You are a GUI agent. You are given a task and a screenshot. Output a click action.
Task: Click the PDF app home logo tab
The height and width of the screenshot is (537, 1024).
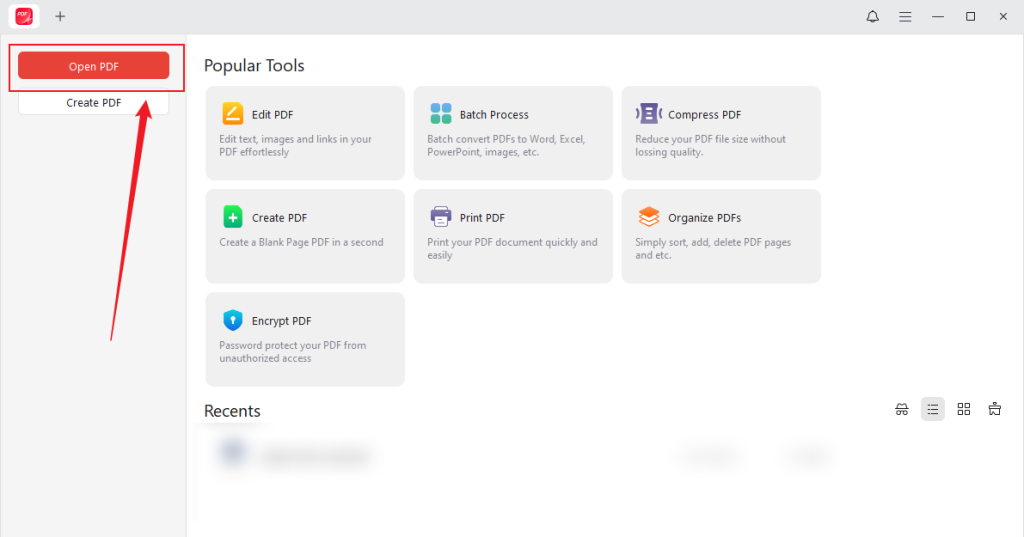[24, 17]
